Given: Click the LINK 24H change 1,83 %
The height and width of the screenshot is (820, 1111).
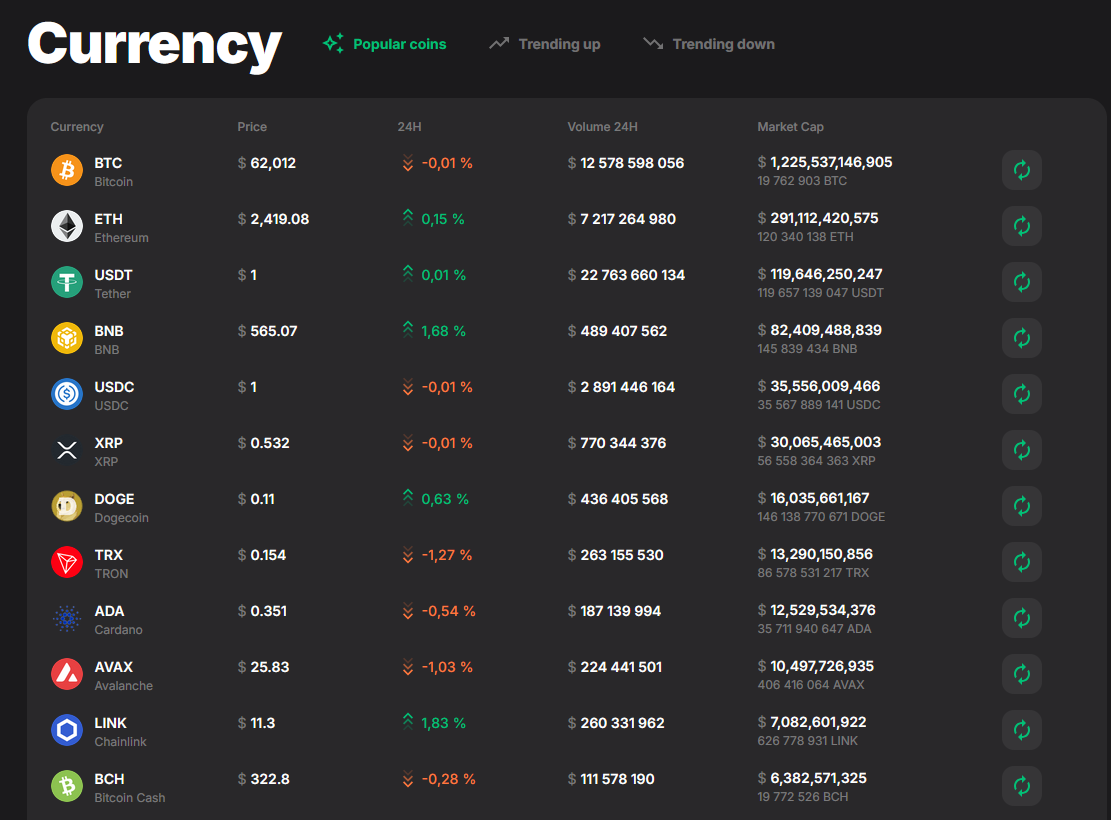Looking at the screenshot, I should [x=434, y=723].
